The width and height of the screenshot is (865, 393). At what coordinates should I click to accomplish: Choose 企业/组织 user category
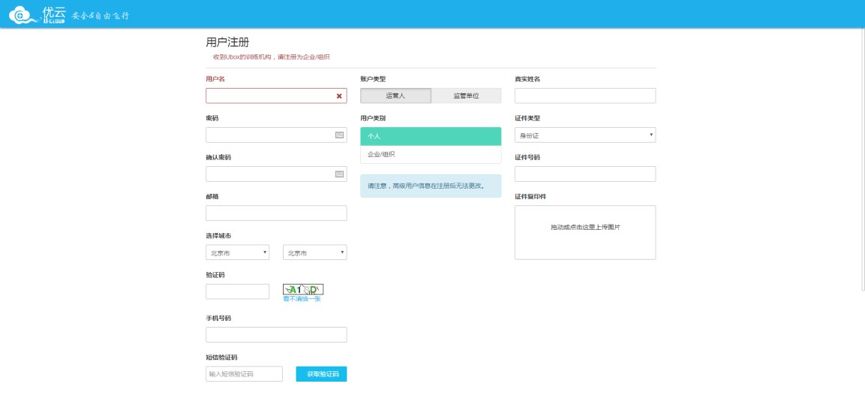click(x=431, y=155)
